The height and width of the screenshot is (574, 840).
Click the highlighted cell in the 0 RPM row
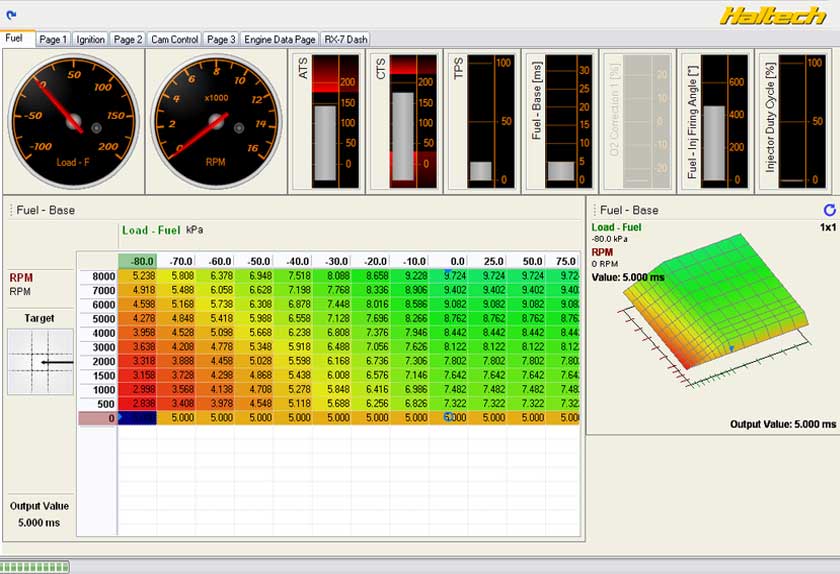coord(137,418)
